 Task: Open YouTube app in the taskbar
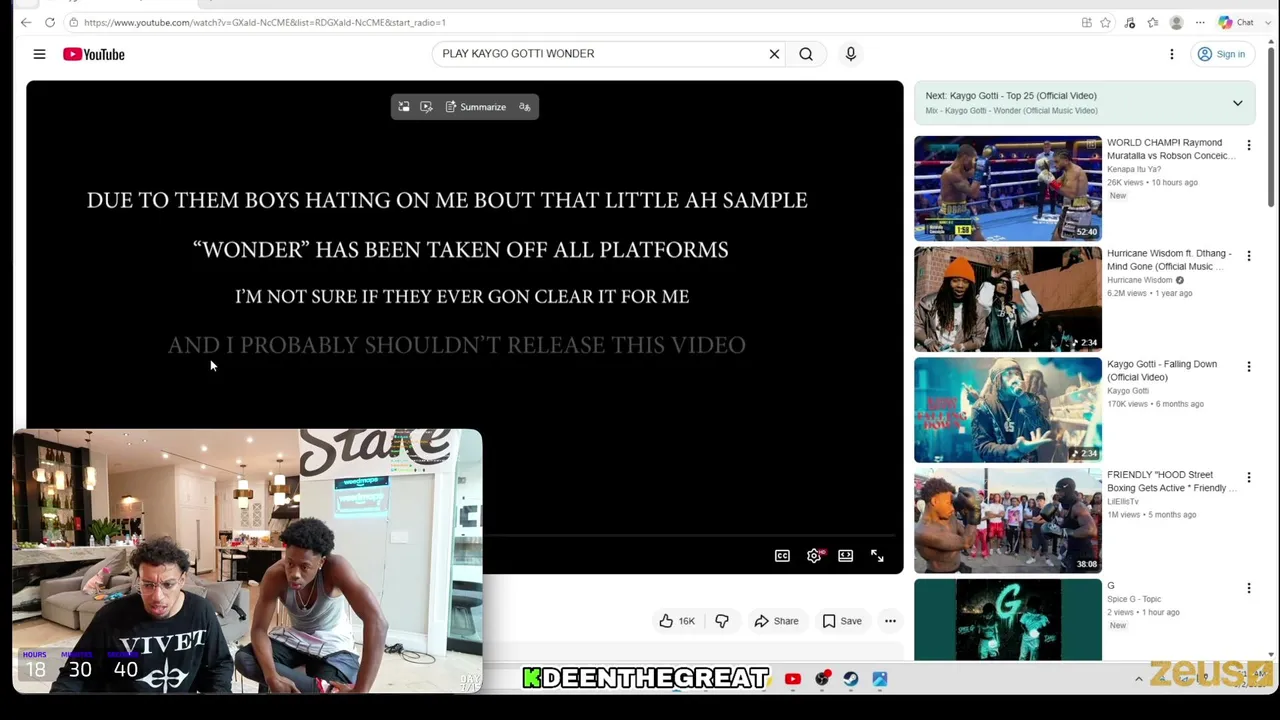point(793,680)
